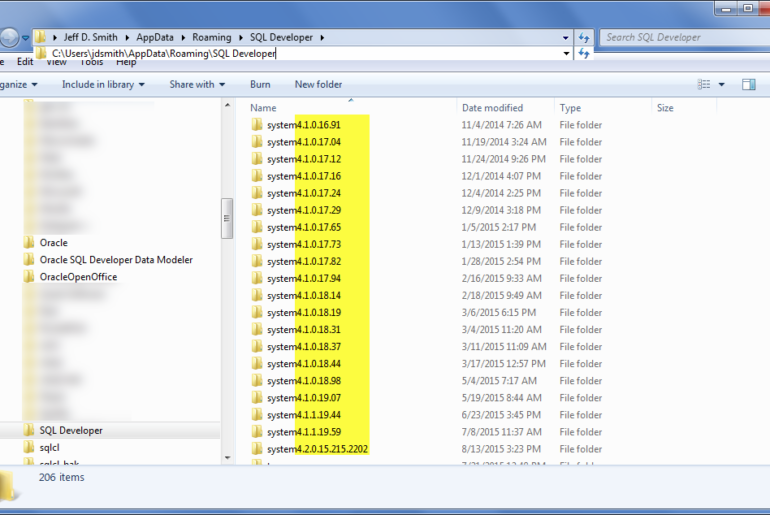
Task: Select folder system4.1.0.17.65
Action: (x=303, y=227)
